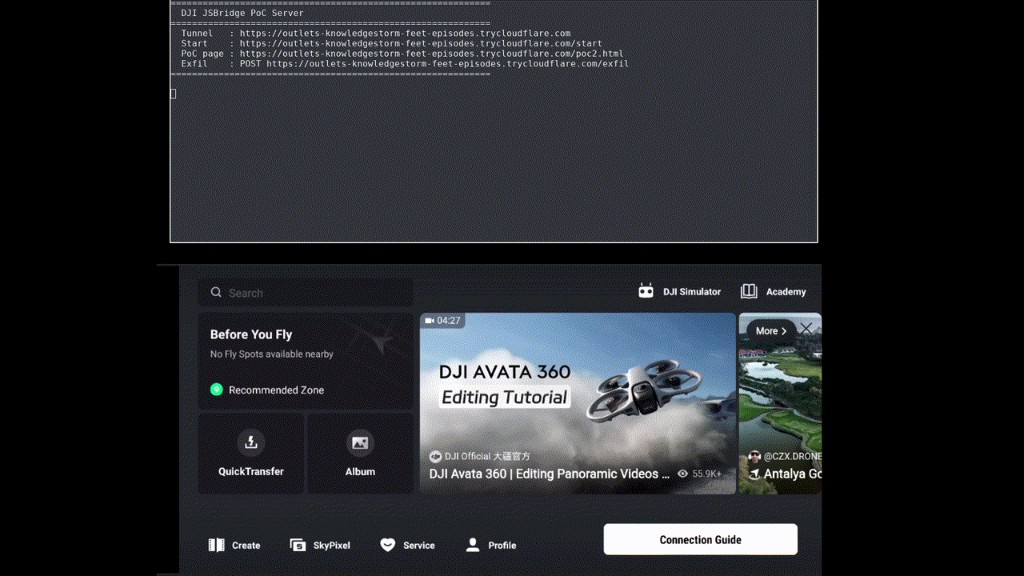Click the Create icon in bottom bar
Viewport: 1024px width, 576px height.
[216, 545]
